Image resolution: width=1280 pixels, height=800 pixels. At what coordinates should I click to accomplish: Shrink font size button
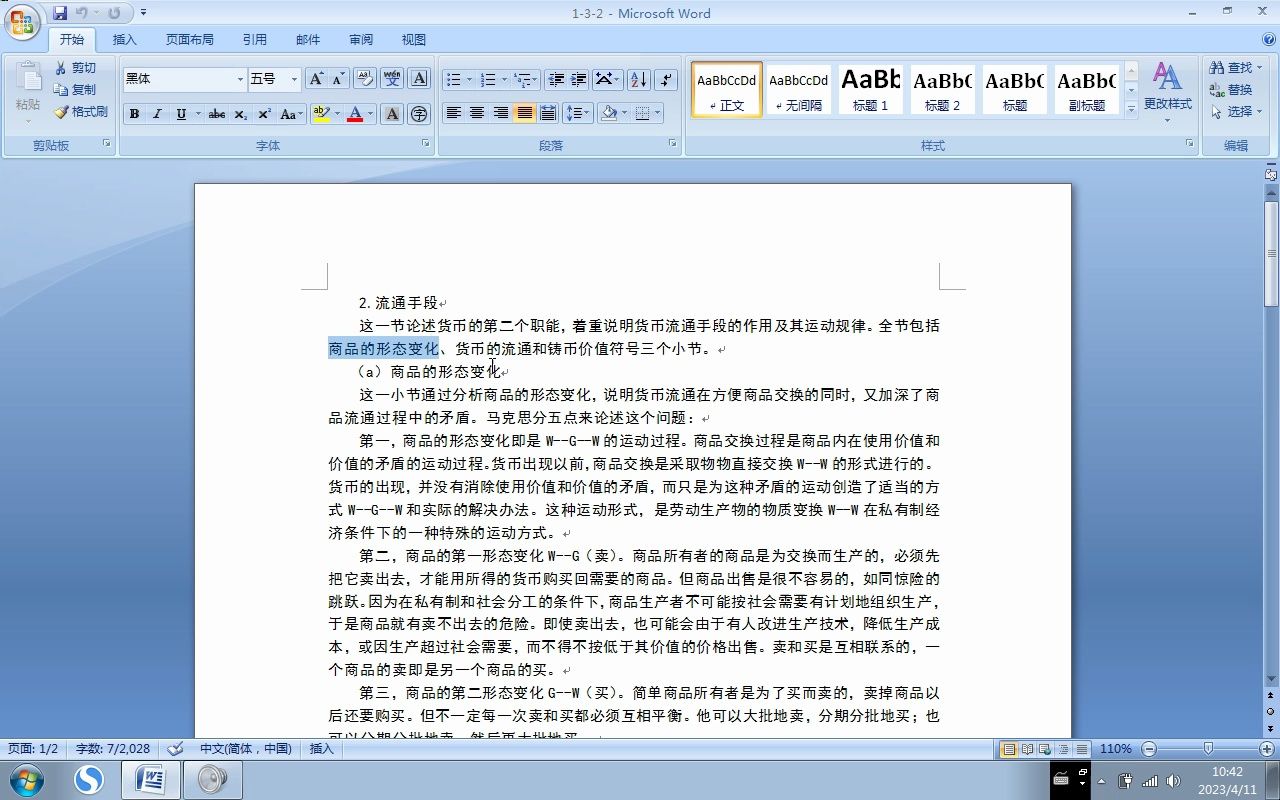pos(338,79)
